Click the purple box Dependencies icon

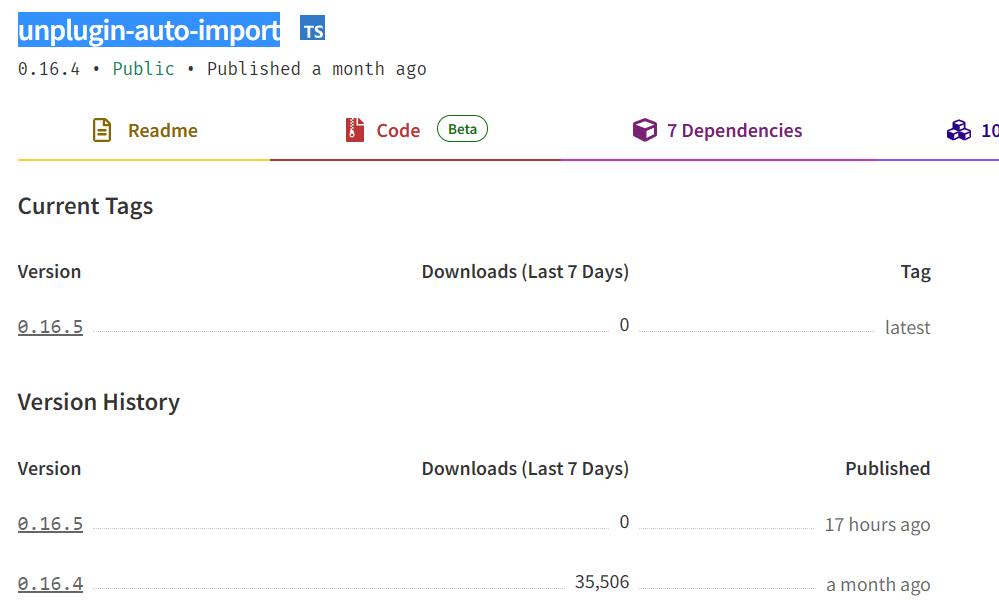644,130
